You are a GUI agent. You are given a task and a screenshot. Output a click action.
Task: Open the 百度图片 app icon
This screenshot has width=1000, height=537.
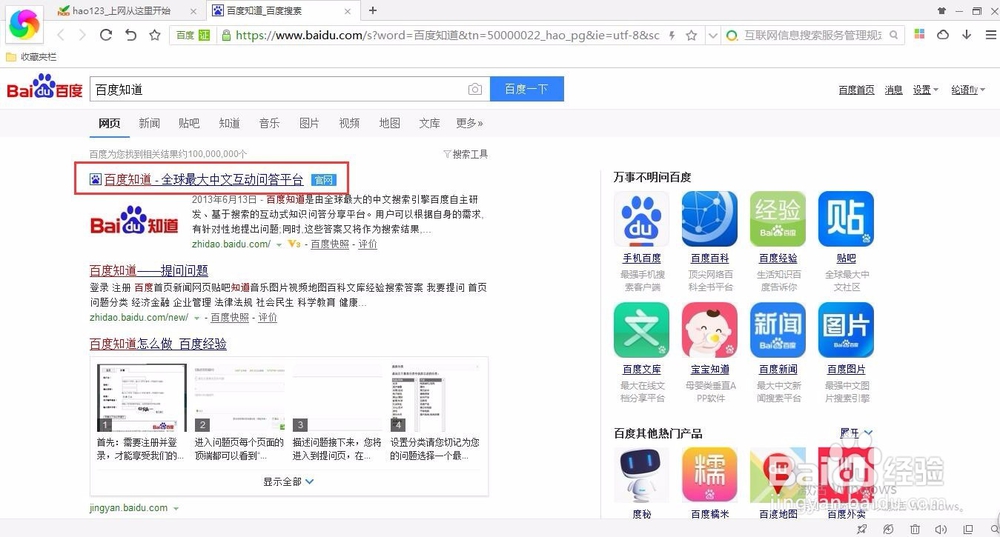coord(846,330)
